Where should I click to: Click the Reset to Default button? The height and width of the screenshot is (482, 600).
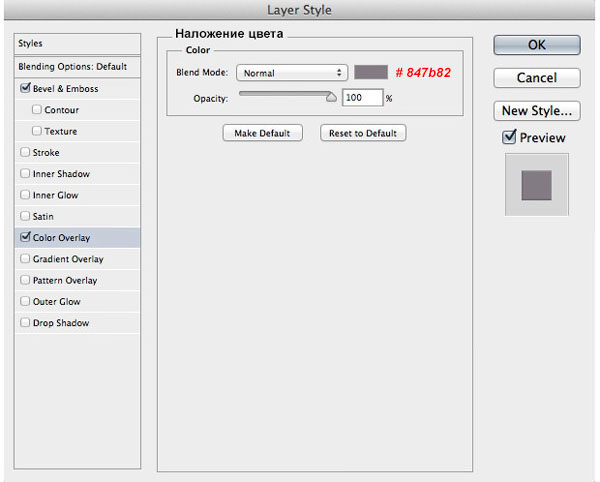[363, 133]
